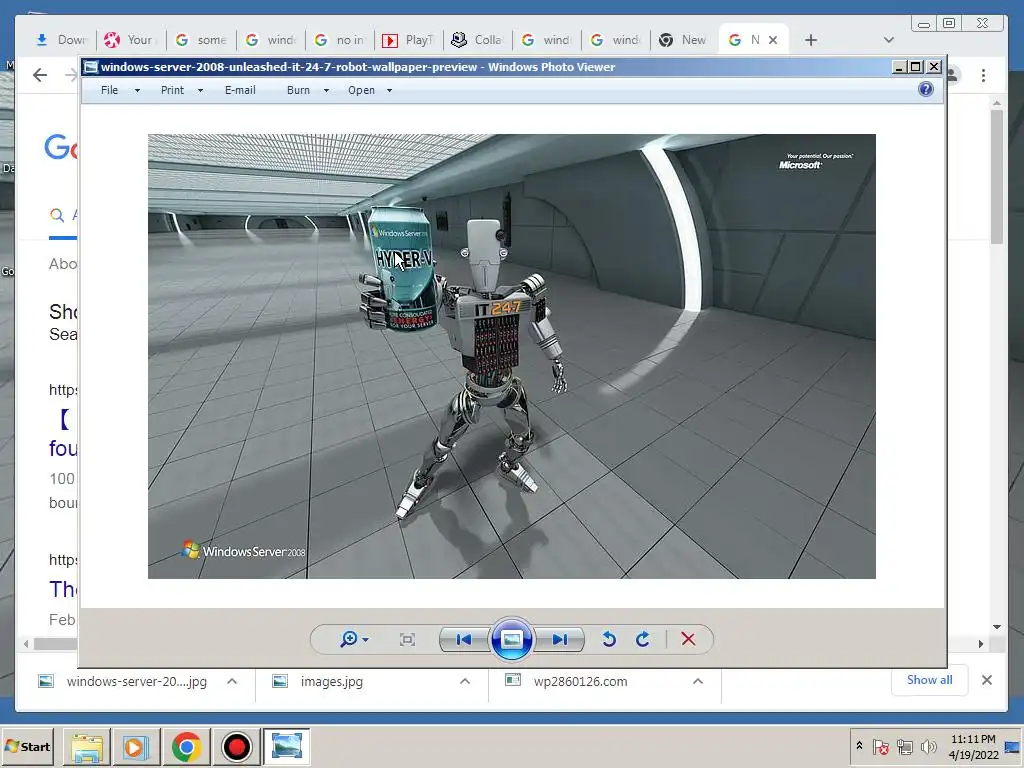Open Chrome three-dot menu
Image resolution: width=1024 pixels, height=768 pixels.
point(983,75)
